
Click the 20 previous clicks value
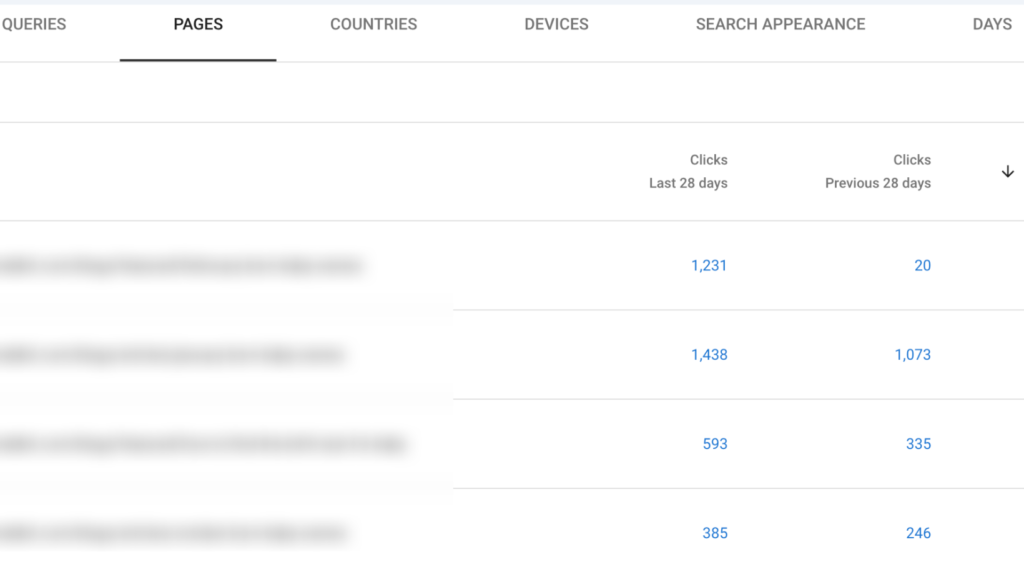[922, 266]
